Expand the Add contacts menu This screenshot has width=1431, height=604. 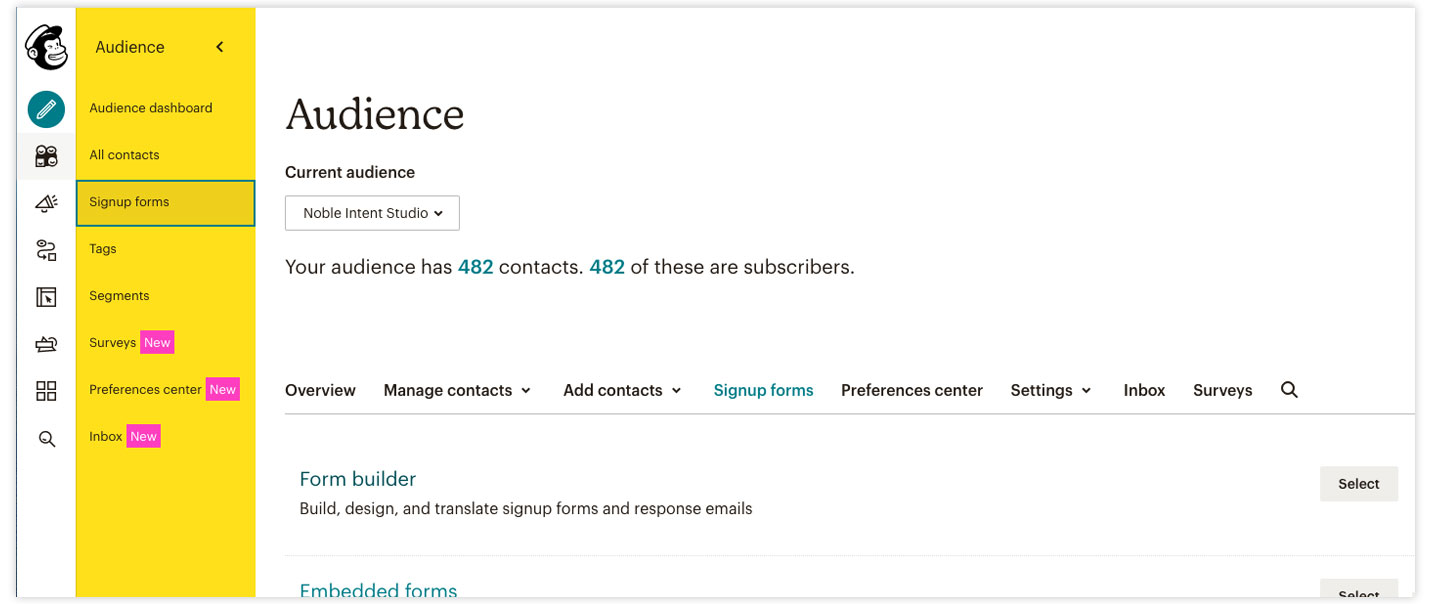click(622, 390)
